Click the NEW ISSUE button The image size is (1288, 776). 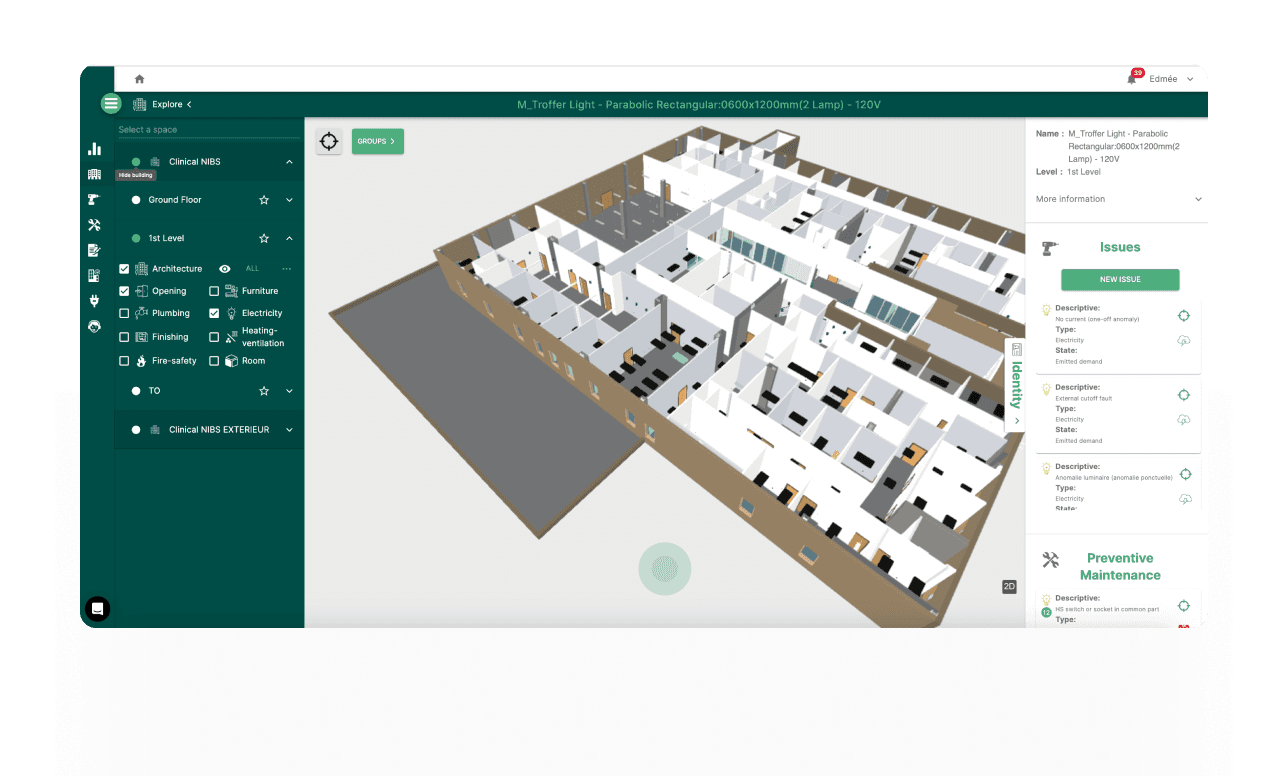(1120, 279)
